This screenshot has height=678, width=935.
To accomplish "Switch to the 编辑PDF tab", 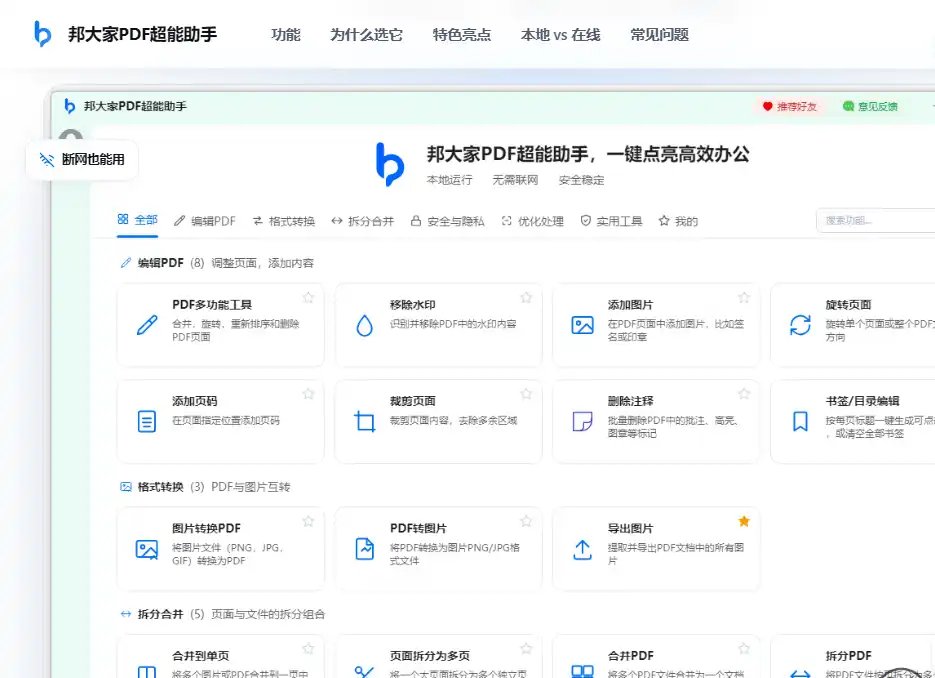I will (x=205, y=221).
